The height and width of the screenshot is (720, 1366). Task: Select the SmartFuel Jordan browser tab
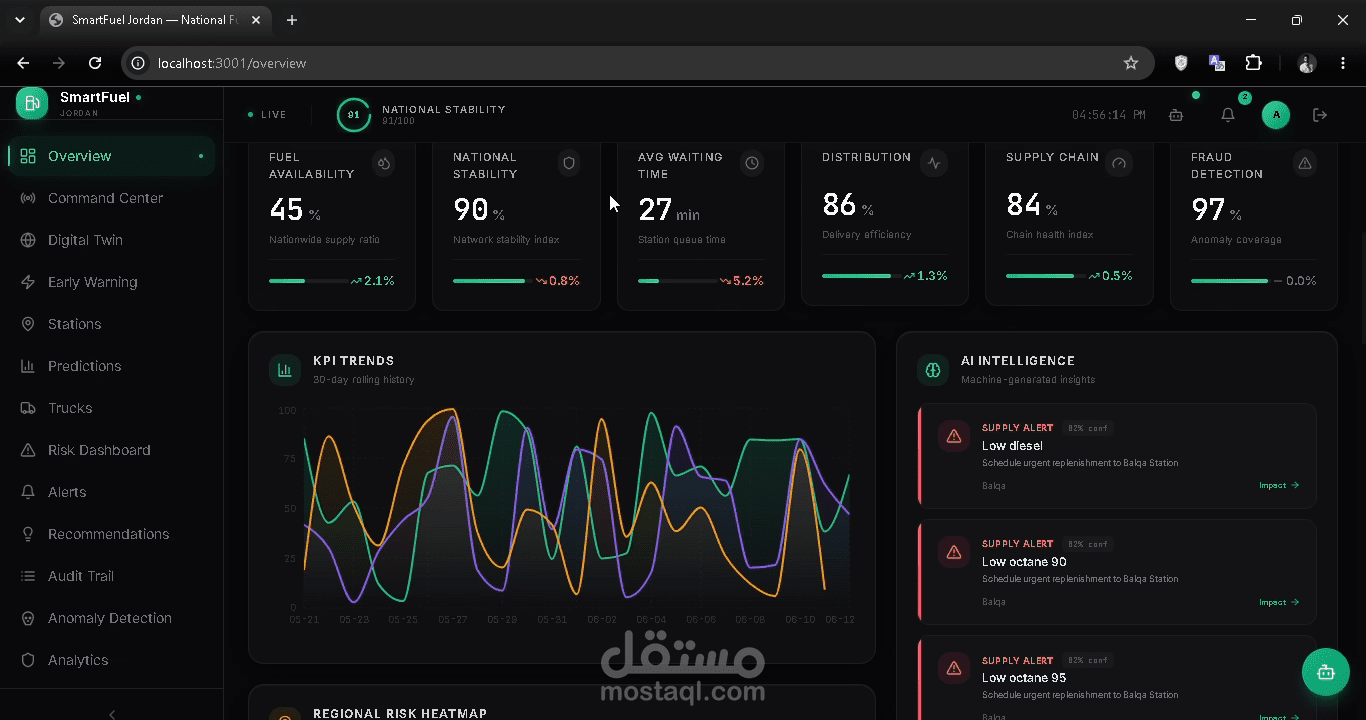point(156,20)
